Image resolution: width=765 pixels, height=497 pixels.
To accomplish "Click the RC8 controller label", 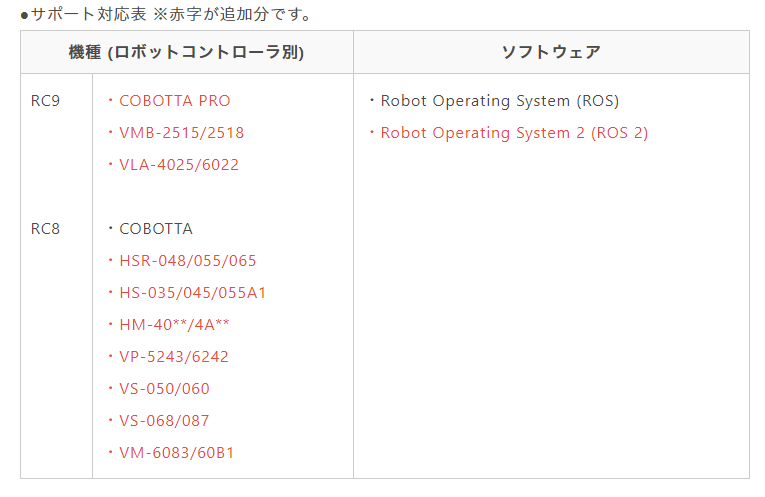I will tap(46, 229).
